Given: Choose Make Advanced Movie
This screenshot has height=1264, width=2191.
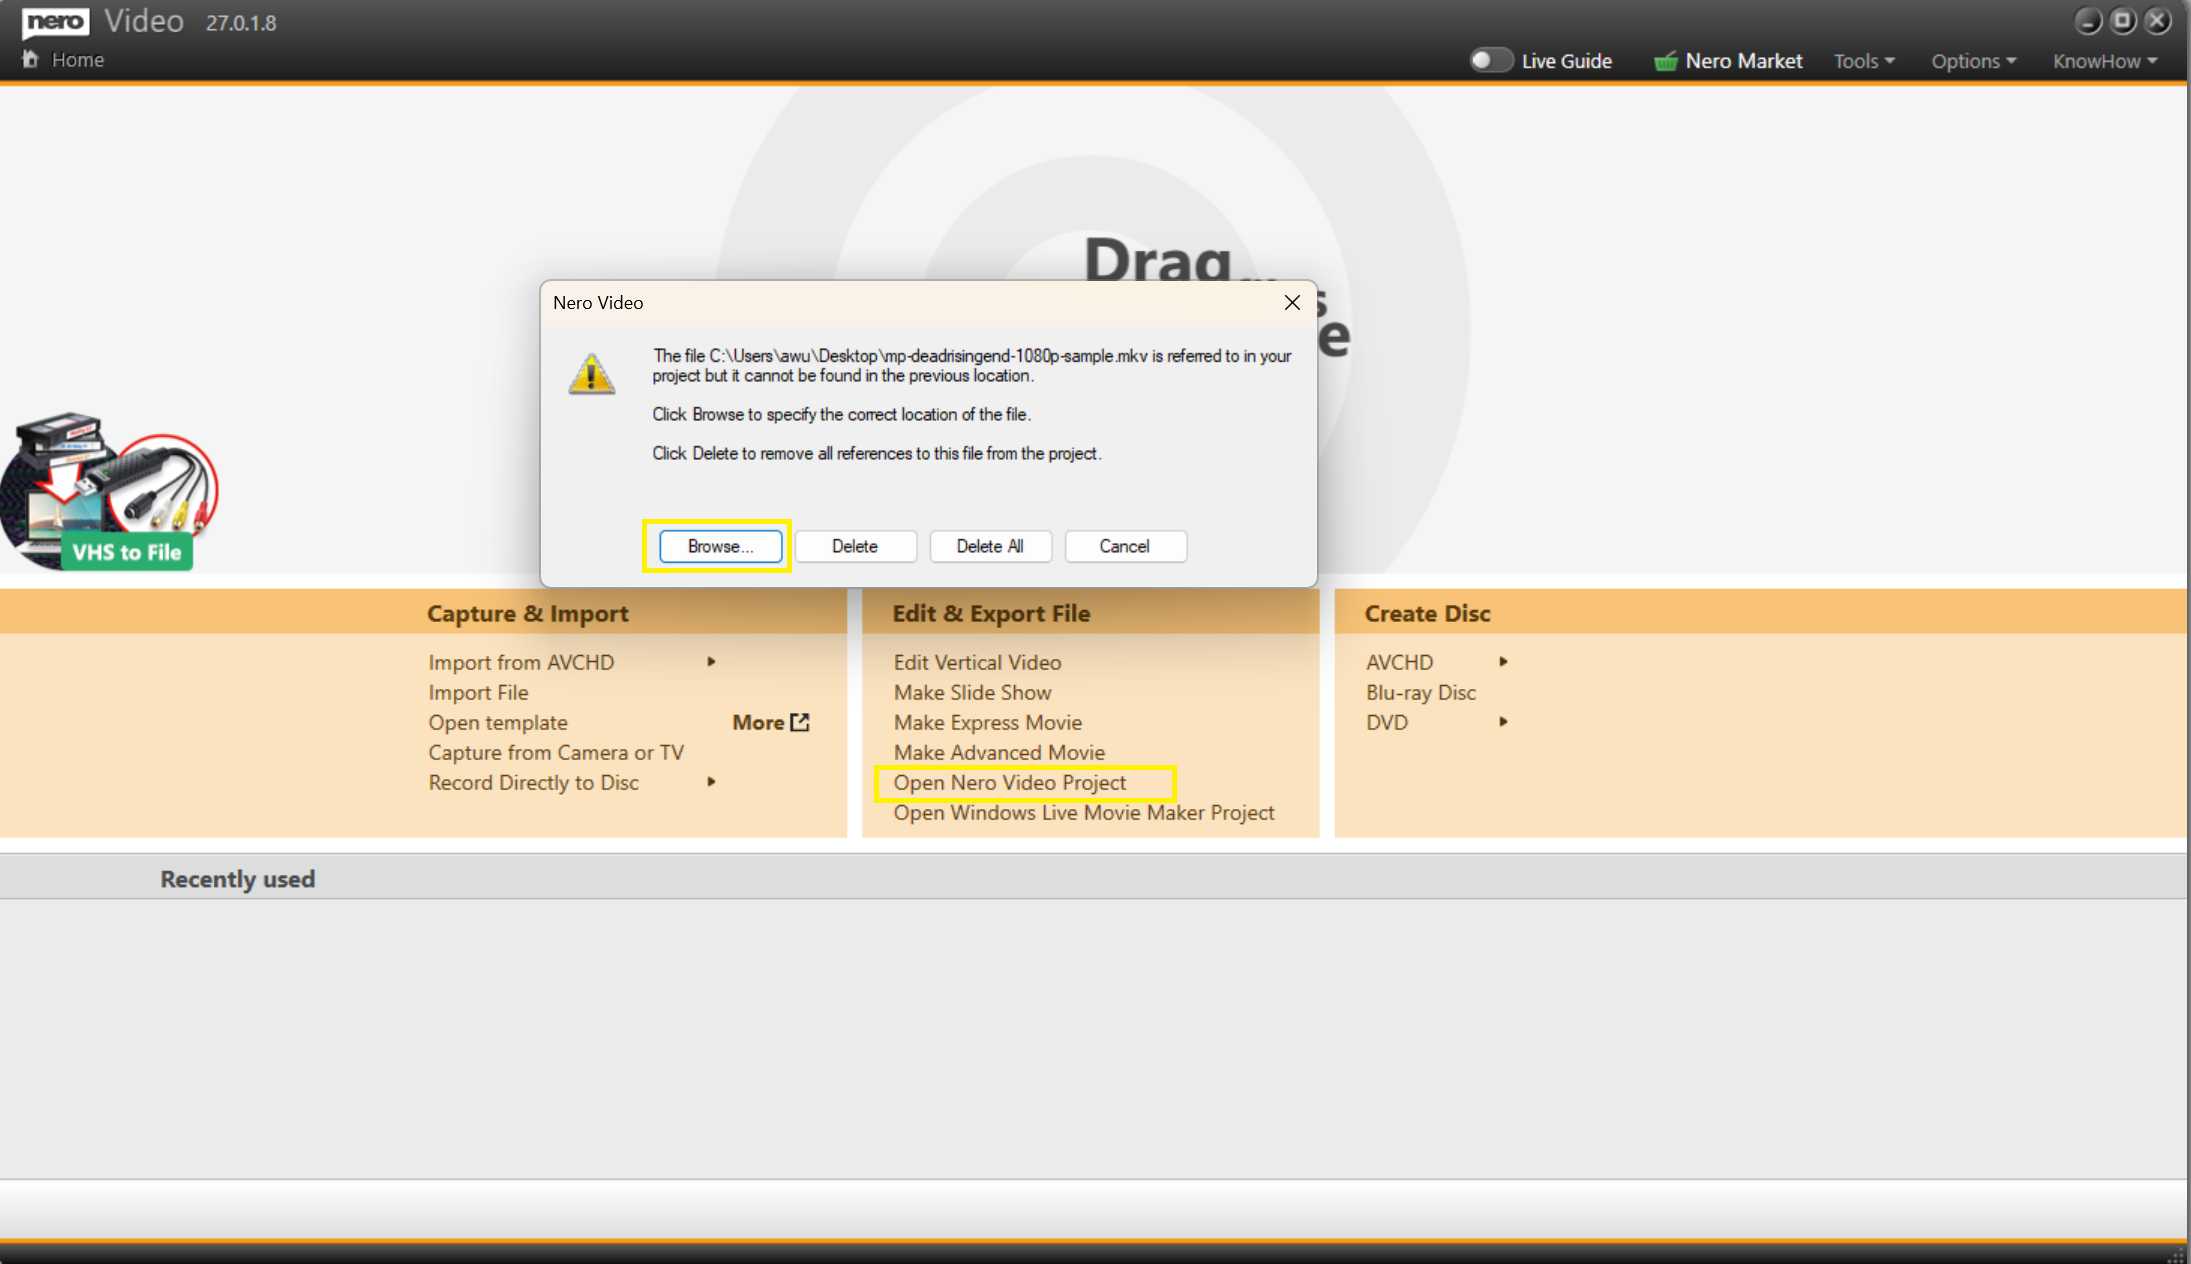Looking at the screenshot, I should pos(999,752).
